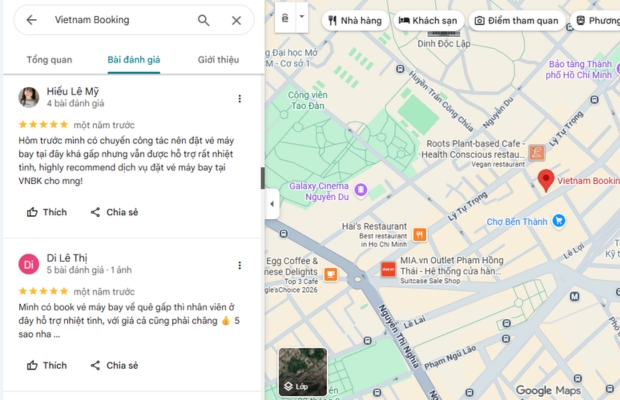
Task: Click the MIA.vn Outlet red marker
Action: 388,270
